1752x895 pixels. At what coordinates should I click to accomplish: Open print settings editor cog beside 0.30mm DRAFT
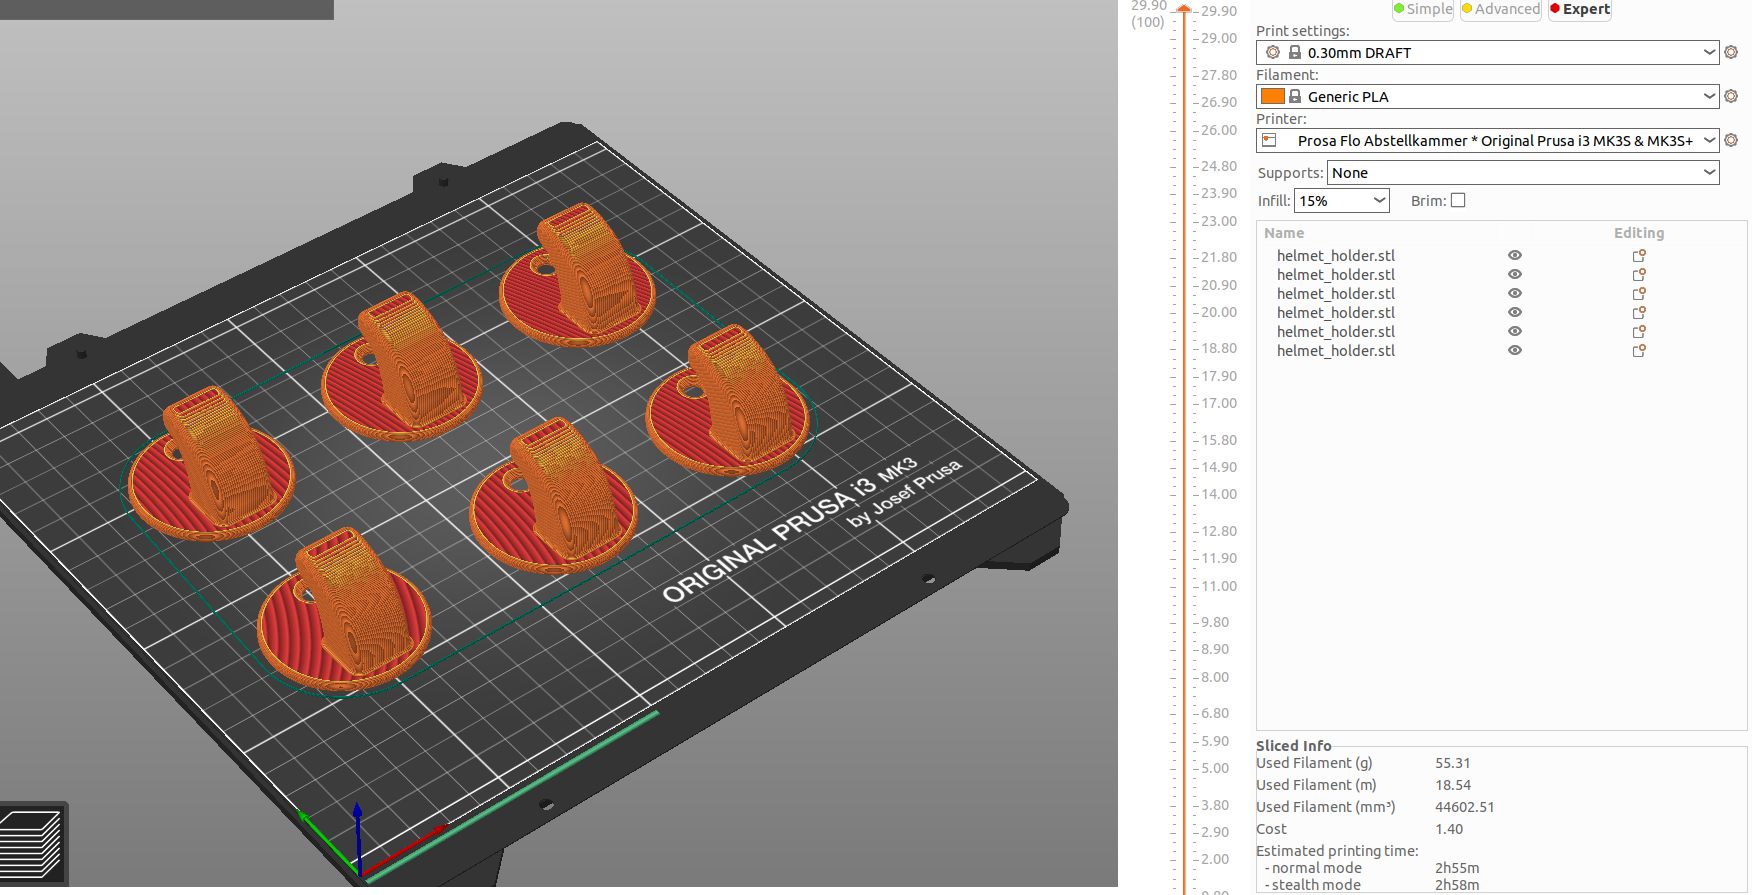[1731, 52]
